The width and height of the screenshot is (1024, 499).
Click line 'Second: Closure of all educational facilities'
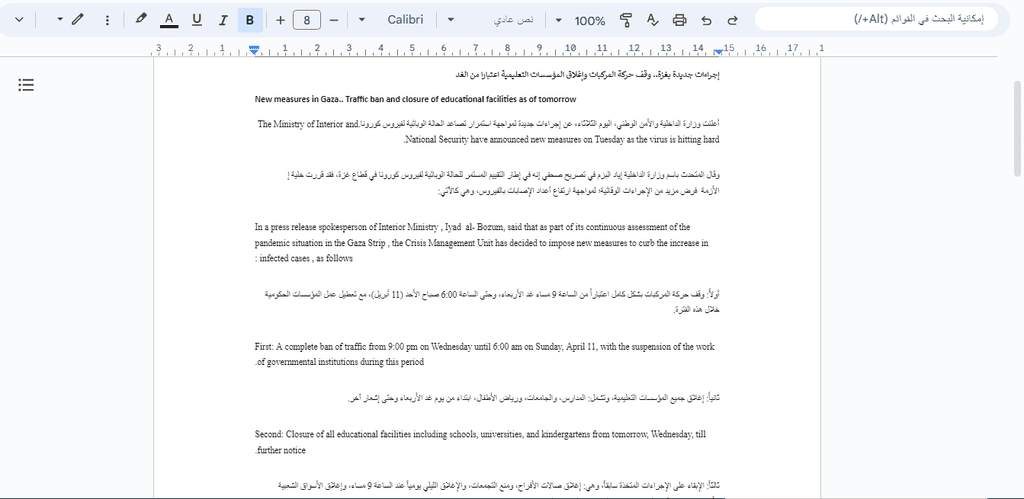480,434
